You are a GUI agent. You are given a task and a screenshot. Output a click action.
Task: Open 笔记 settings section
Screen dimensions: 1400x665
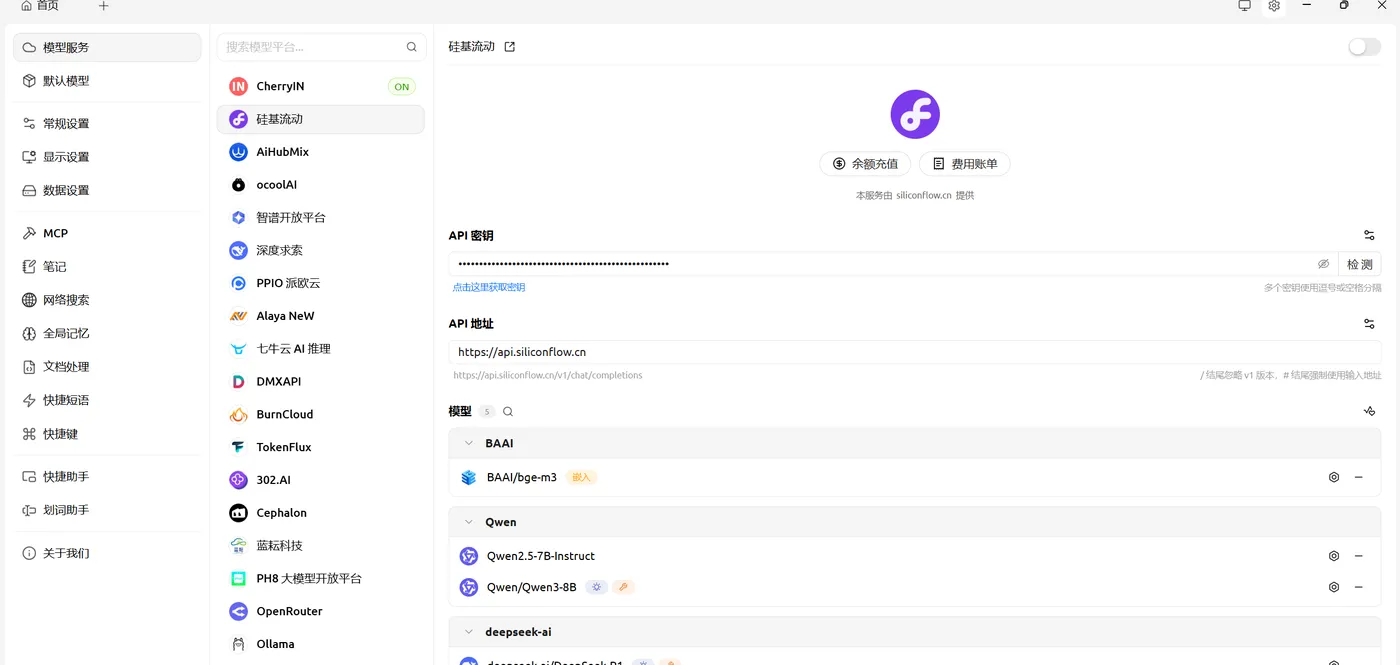107,267
